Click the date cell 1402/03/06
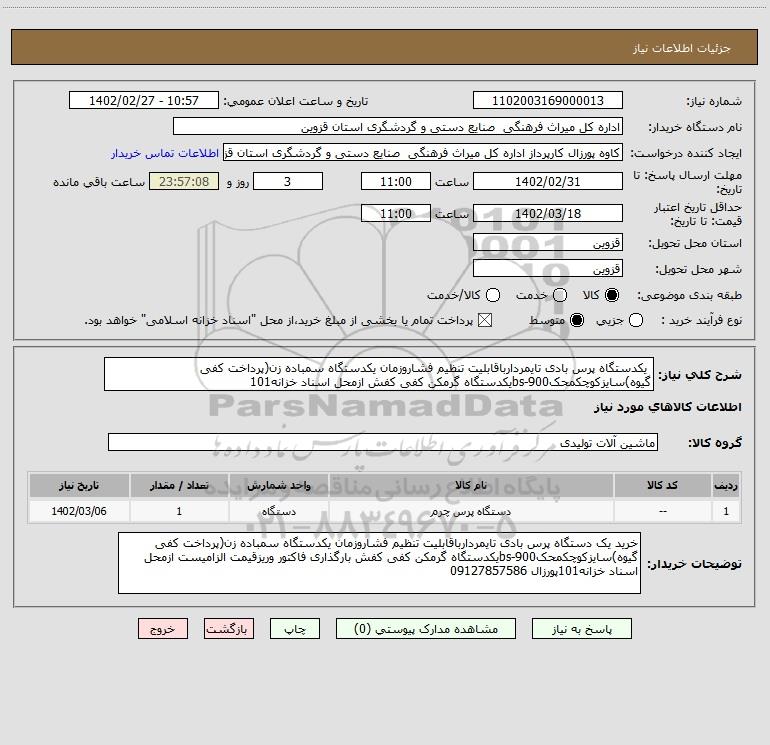The height and width of the screenshot is (745, 770). coord(79,512)
